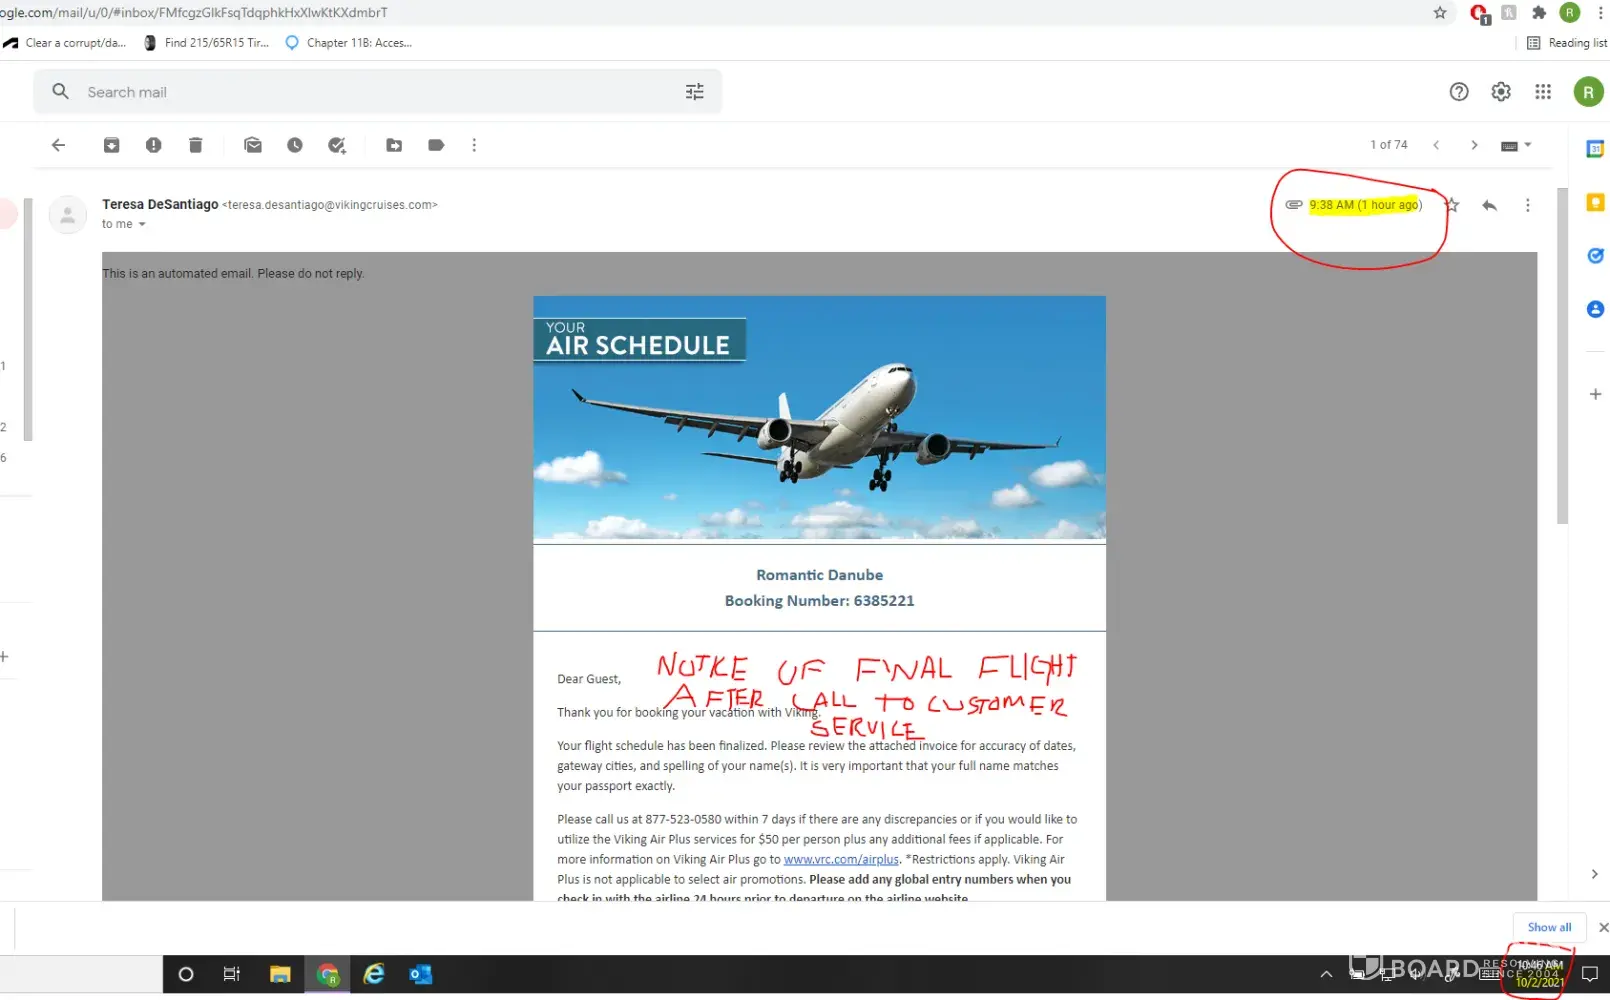
Task: Open Gmail Settings gear
Action: point(1501,92)
